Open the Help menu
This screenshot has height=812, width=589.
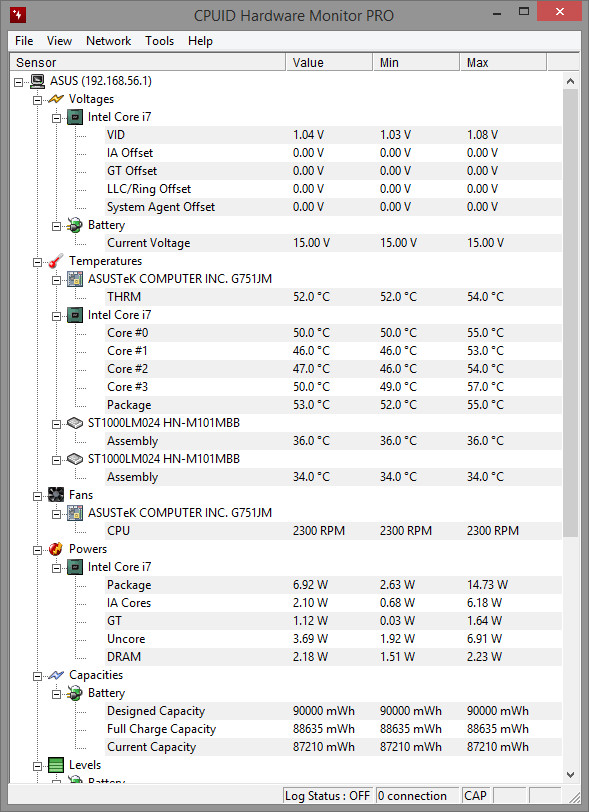click(200, 41)
